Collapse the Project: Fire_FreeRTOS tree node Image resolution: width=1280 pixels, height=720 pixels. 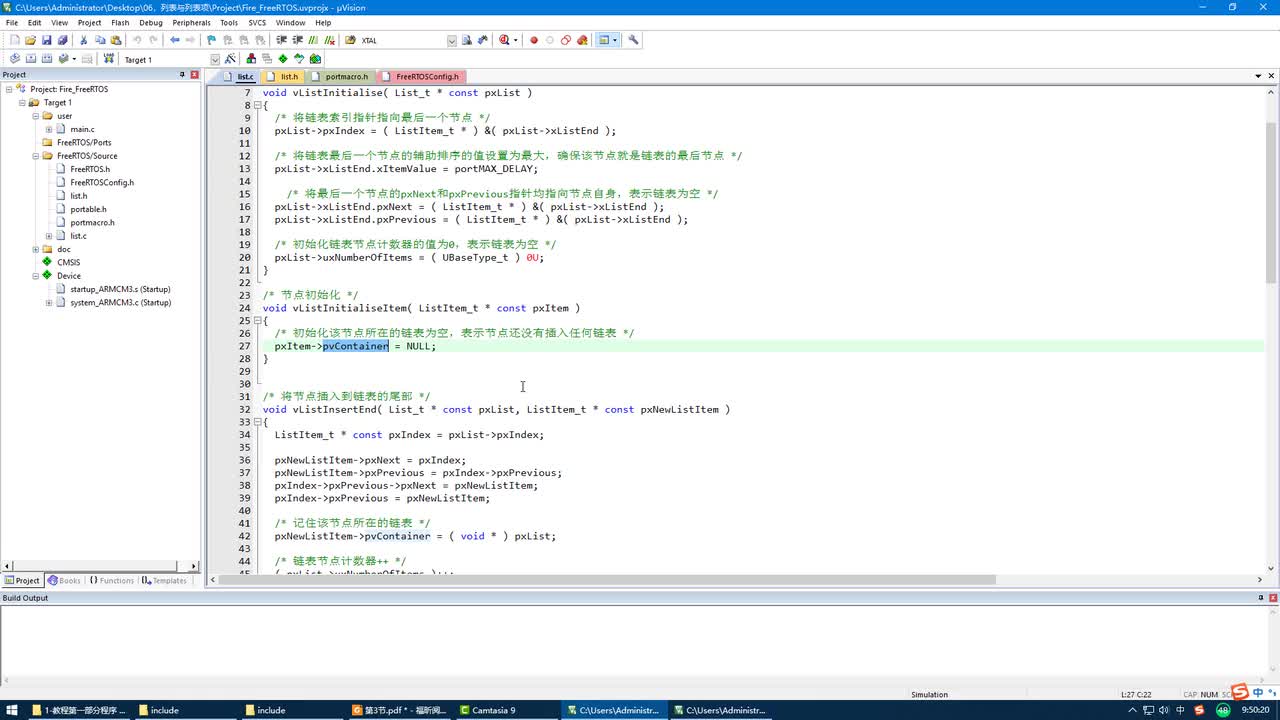[9, 89]
